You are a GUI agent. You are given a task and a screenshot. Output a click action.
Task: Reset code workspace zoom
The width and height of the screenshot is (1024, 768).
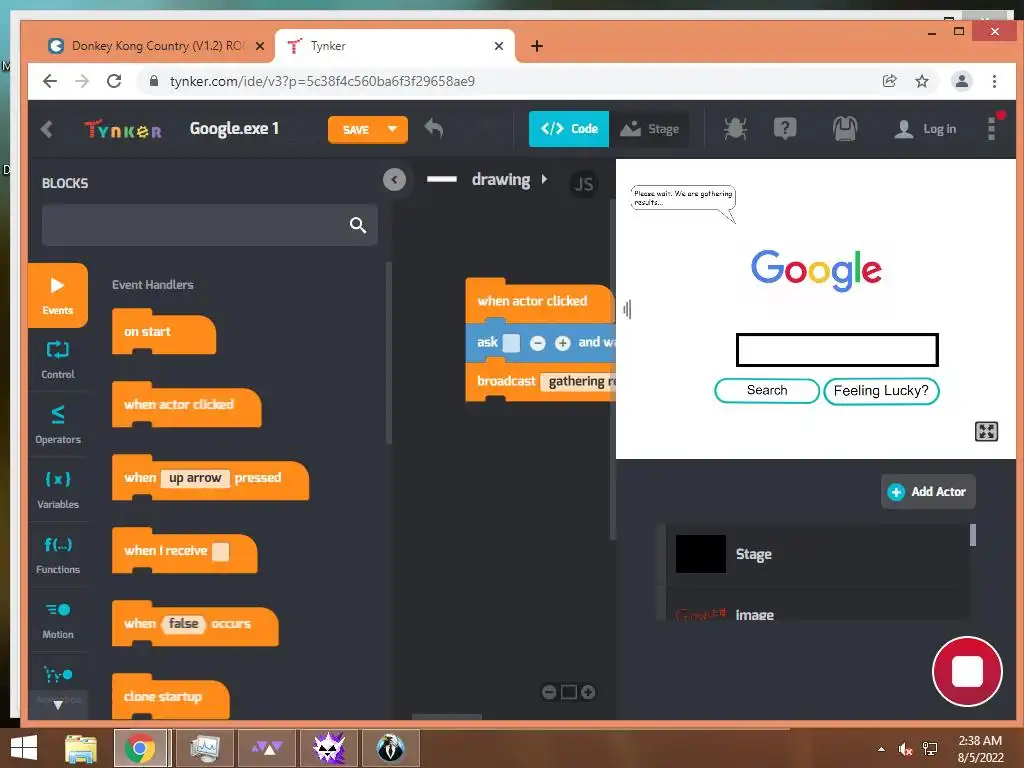[x=569, y=692]
